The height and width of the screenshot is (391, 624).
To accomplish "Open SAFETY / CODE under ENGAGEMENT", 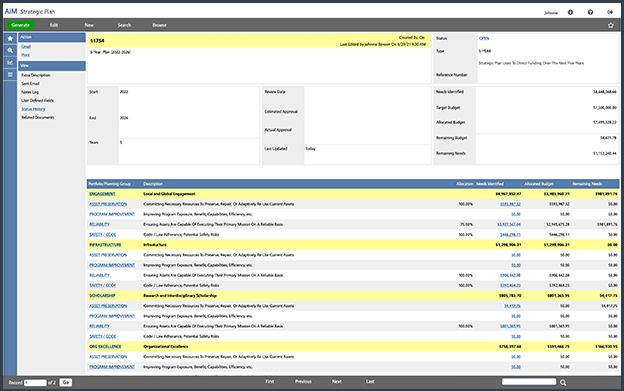I will coord(103,235).
